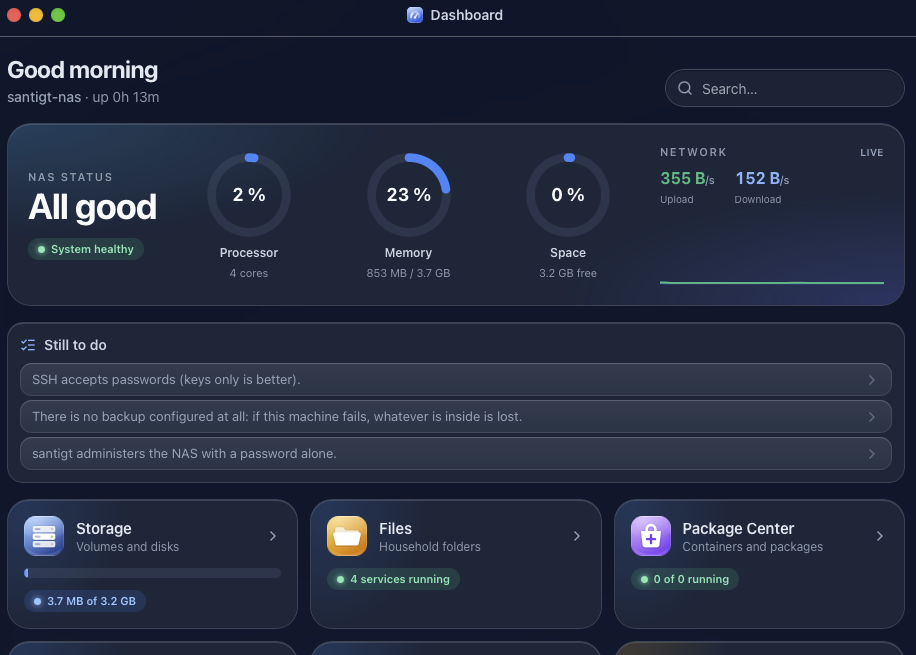Click the yellow window minimize button
Image resolution: width=916 pixels, height=655 pixels.
pyautogui.click(x=36, y=15)
